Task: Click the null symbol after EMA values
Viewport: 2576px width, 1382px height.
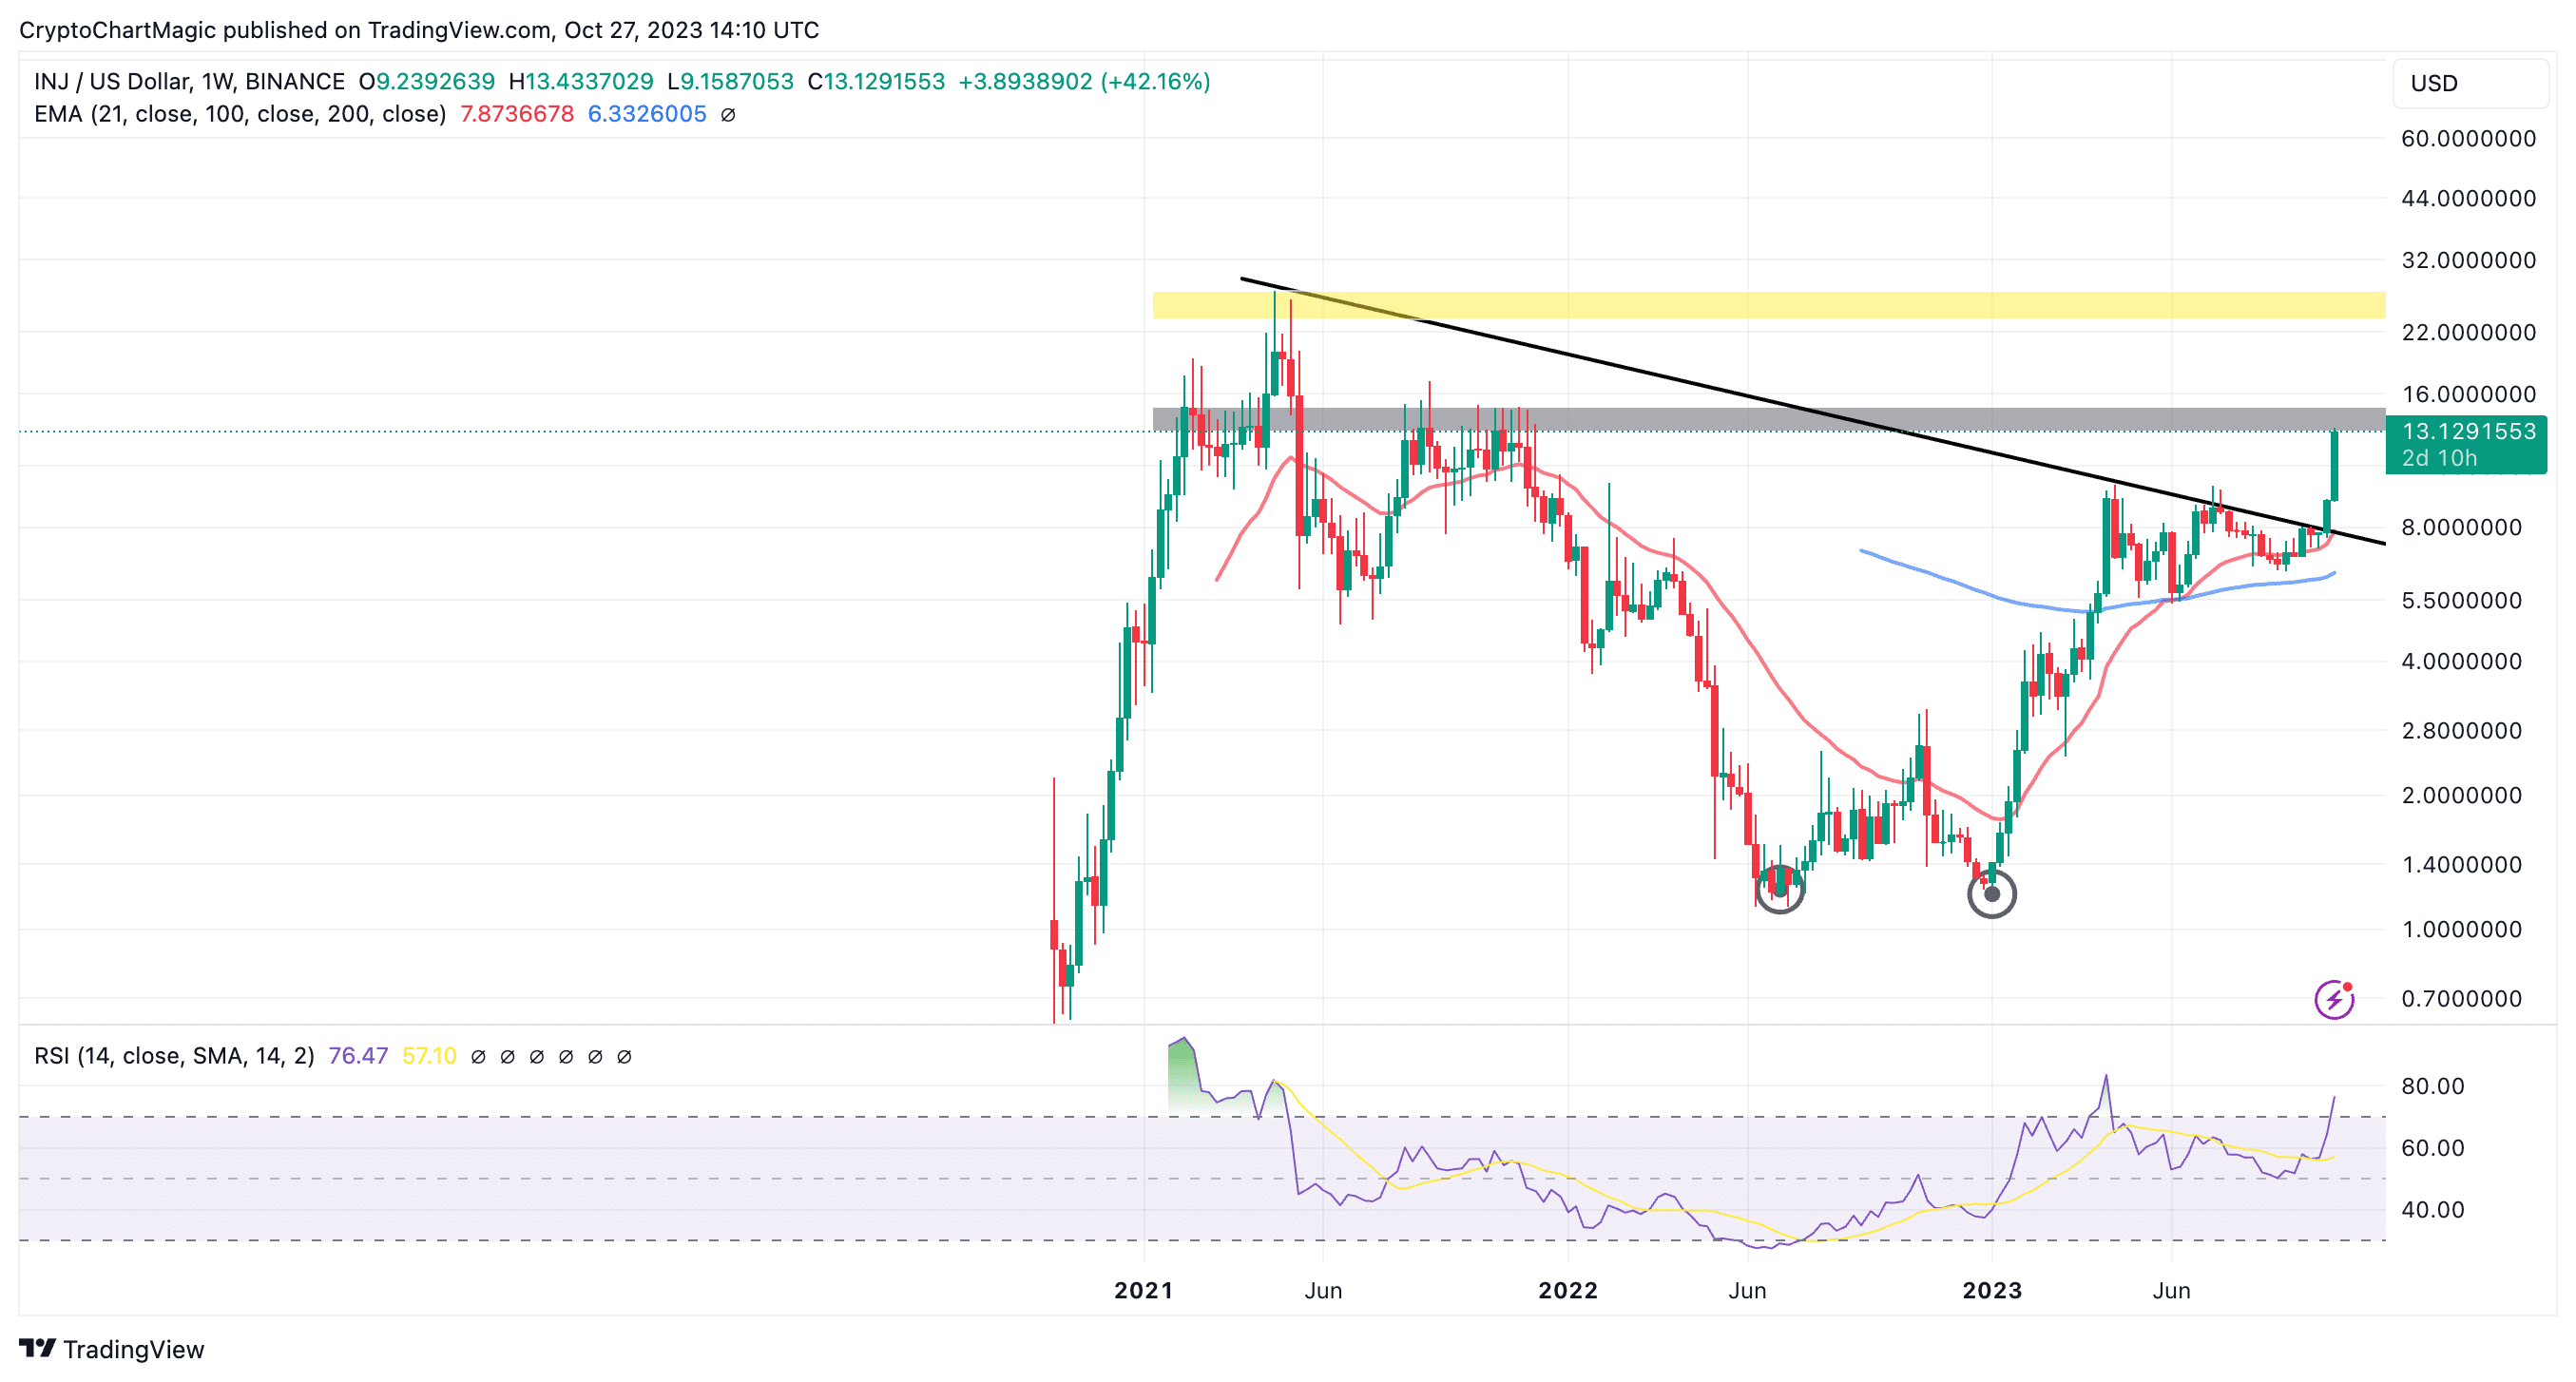Action: [728, 115]
